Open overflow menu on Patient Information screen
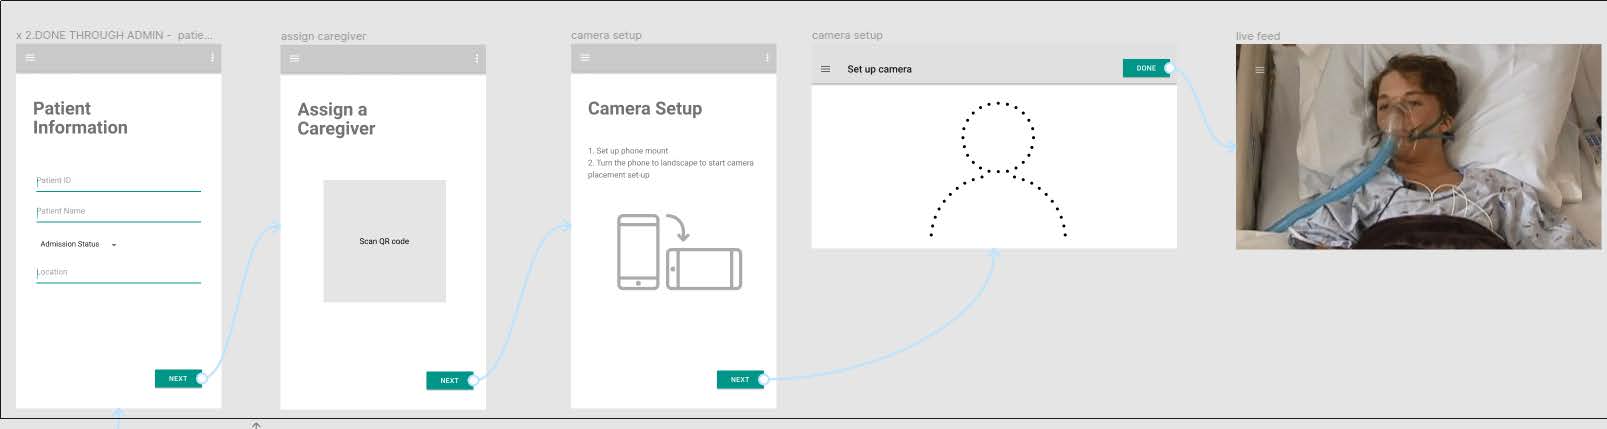Viewport: 1607px width, 429px height. 212,58
